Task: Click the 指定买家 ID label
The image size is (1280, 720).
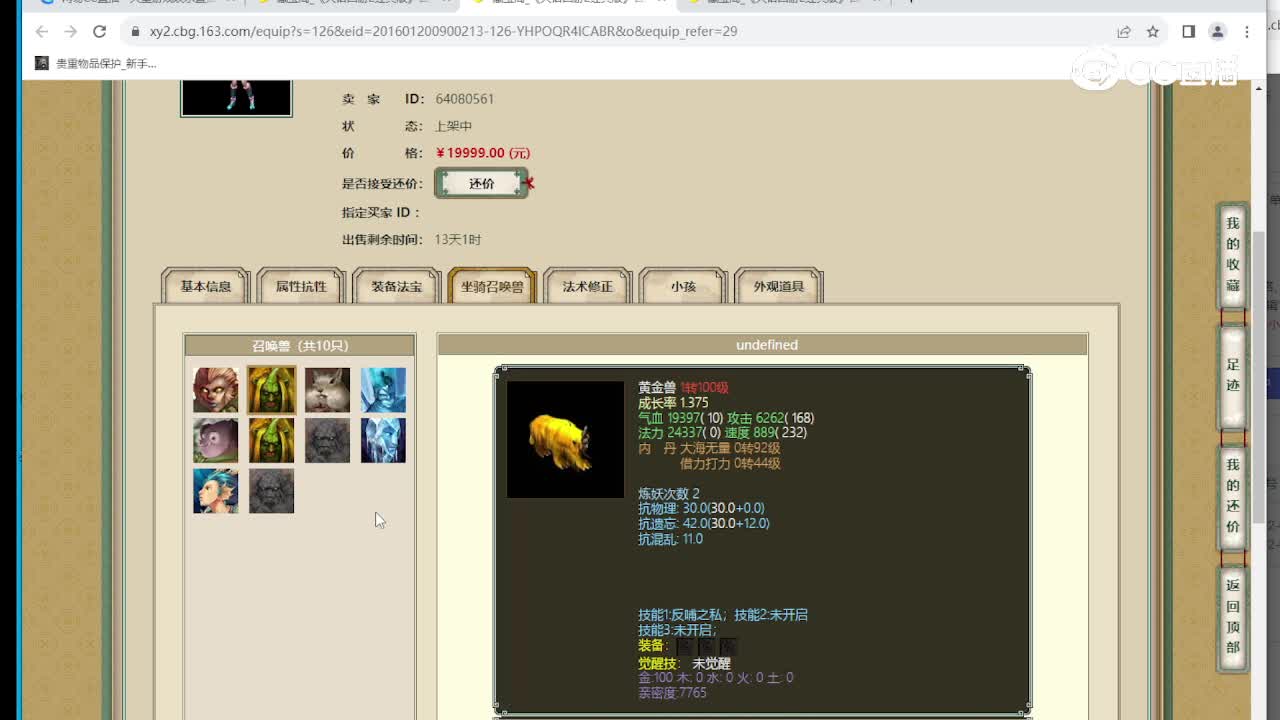Action: [381, 213]
